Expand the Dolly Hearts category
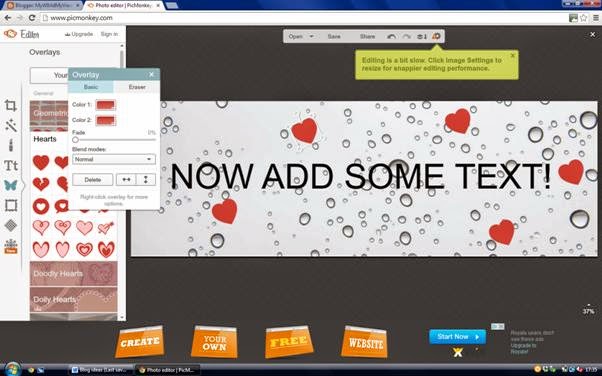 [73, 300]
